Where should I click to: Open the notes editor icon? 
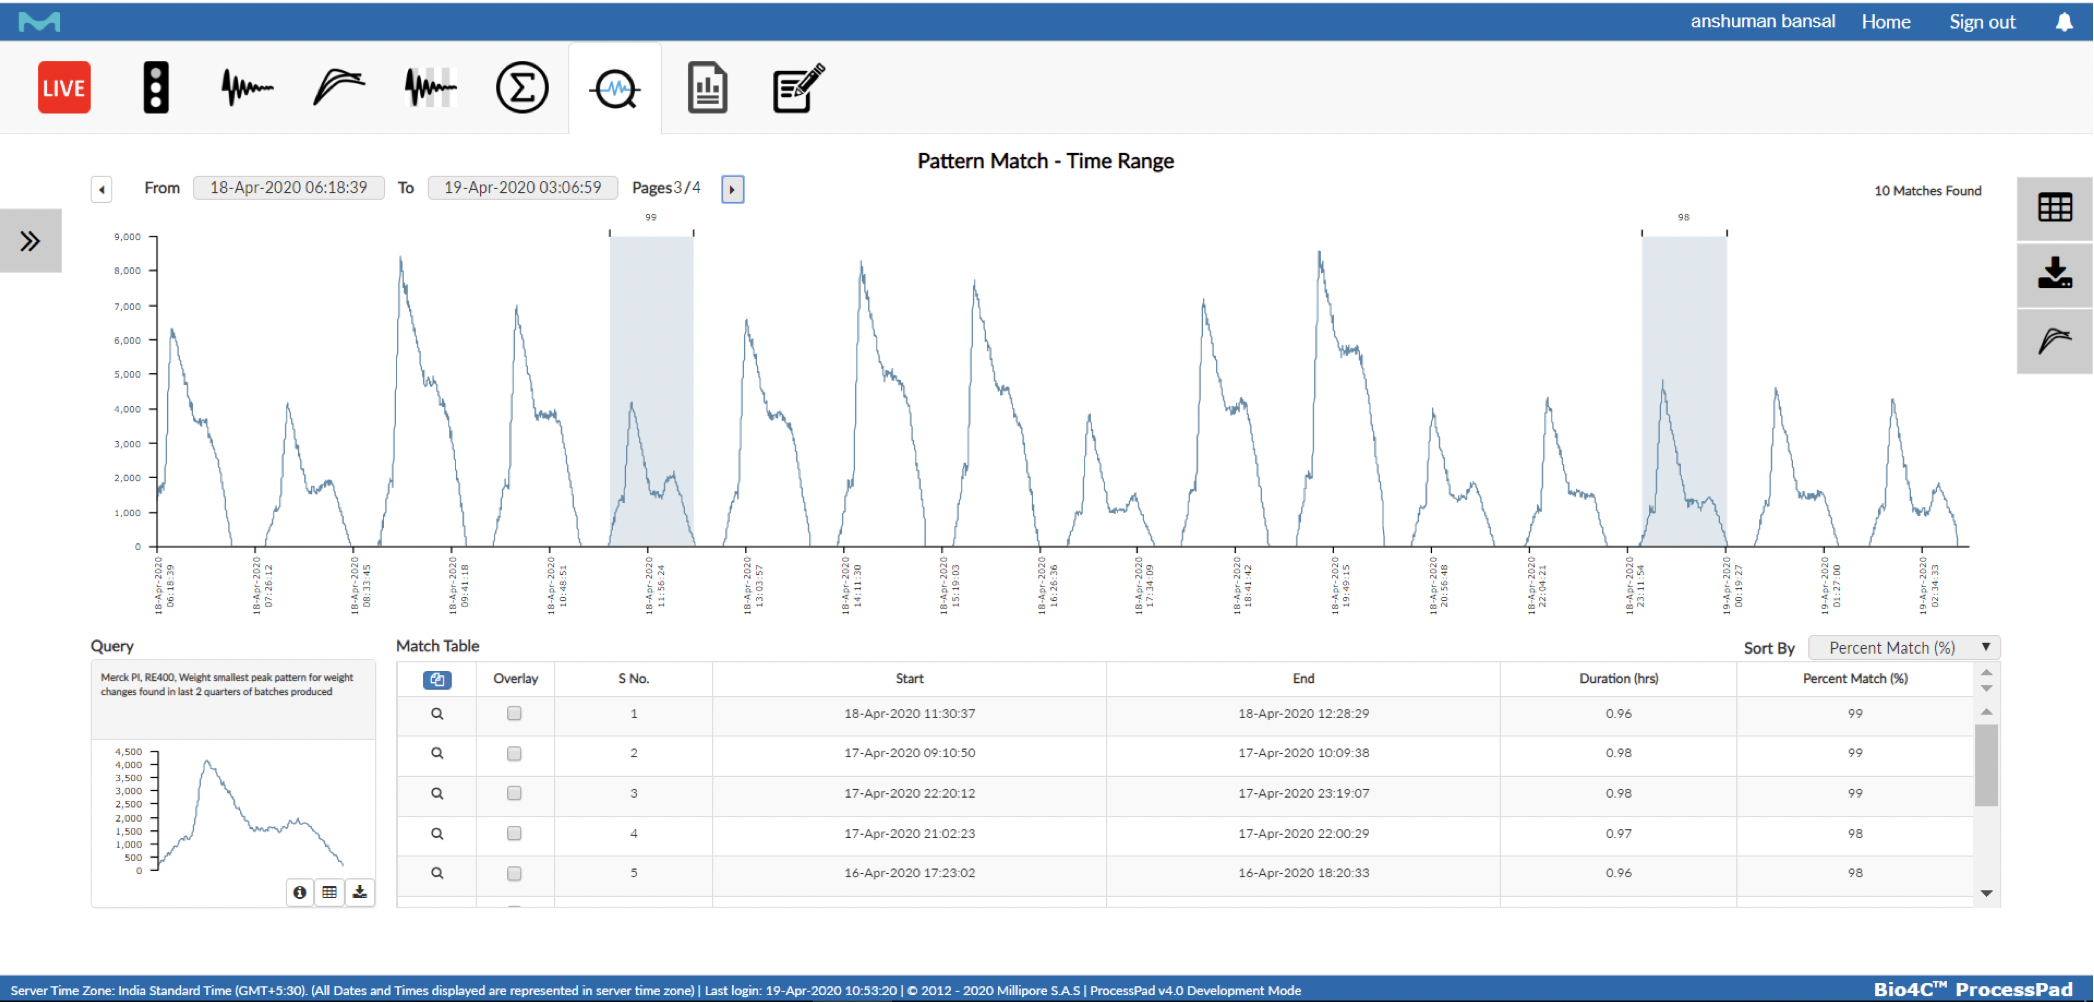click(796, 88)
